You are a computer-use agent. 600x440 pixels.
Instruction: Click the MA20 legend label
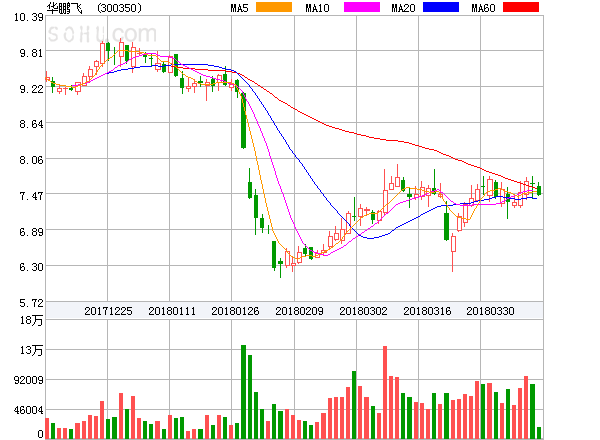coord(403,8)
